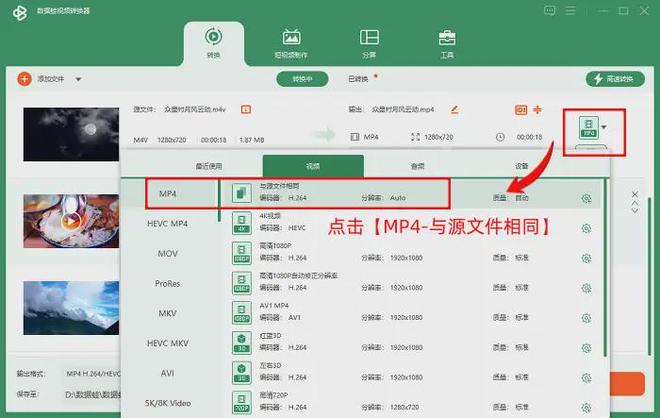This screenshot has height=418, width=660.
Task: Select the MOV format category
Action: click(168, 253)
